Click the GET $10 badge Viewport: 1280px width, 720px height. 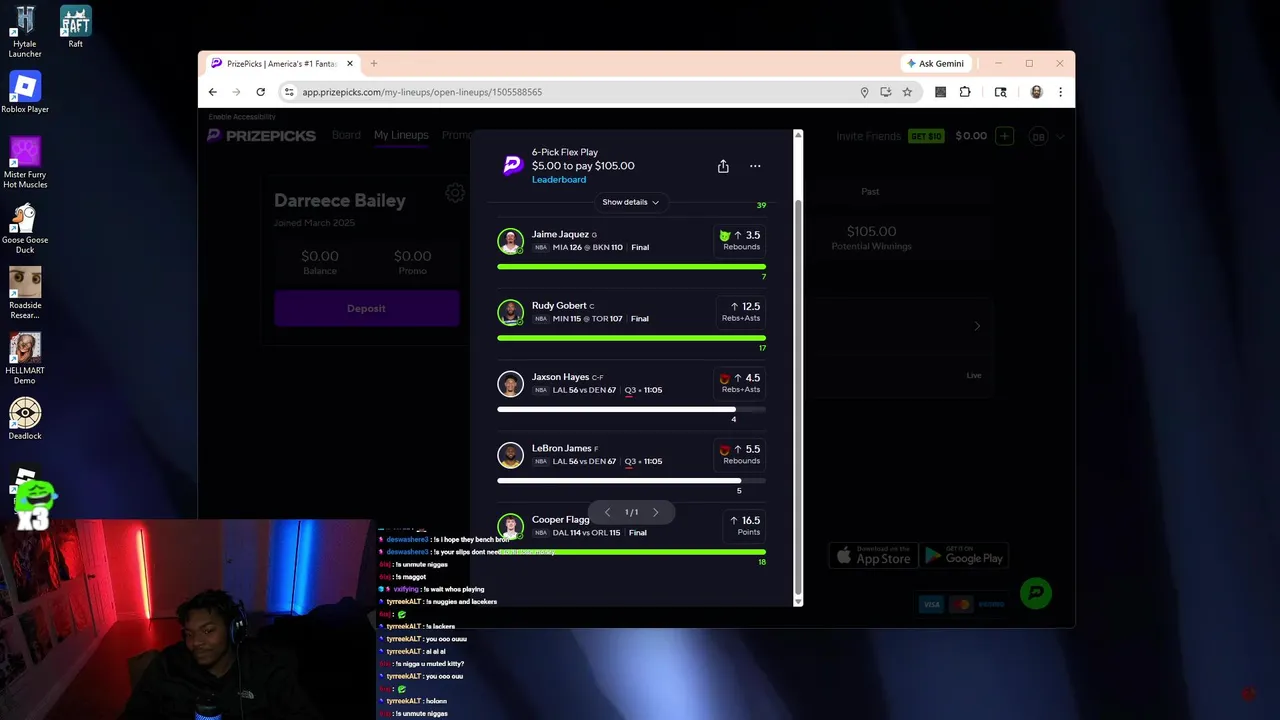[x=925, y=136]
